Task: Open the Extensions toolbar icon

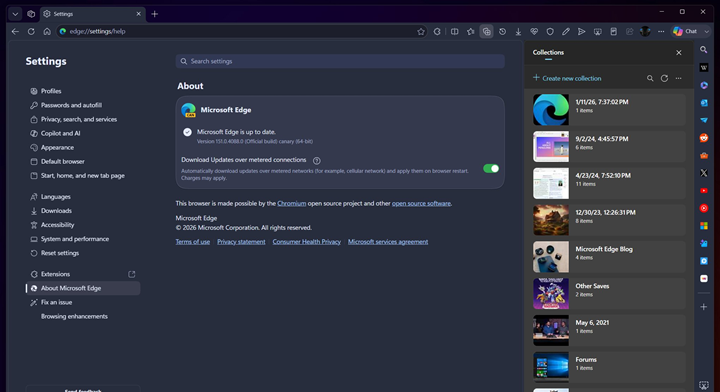Action: click(x=437, y=31)
